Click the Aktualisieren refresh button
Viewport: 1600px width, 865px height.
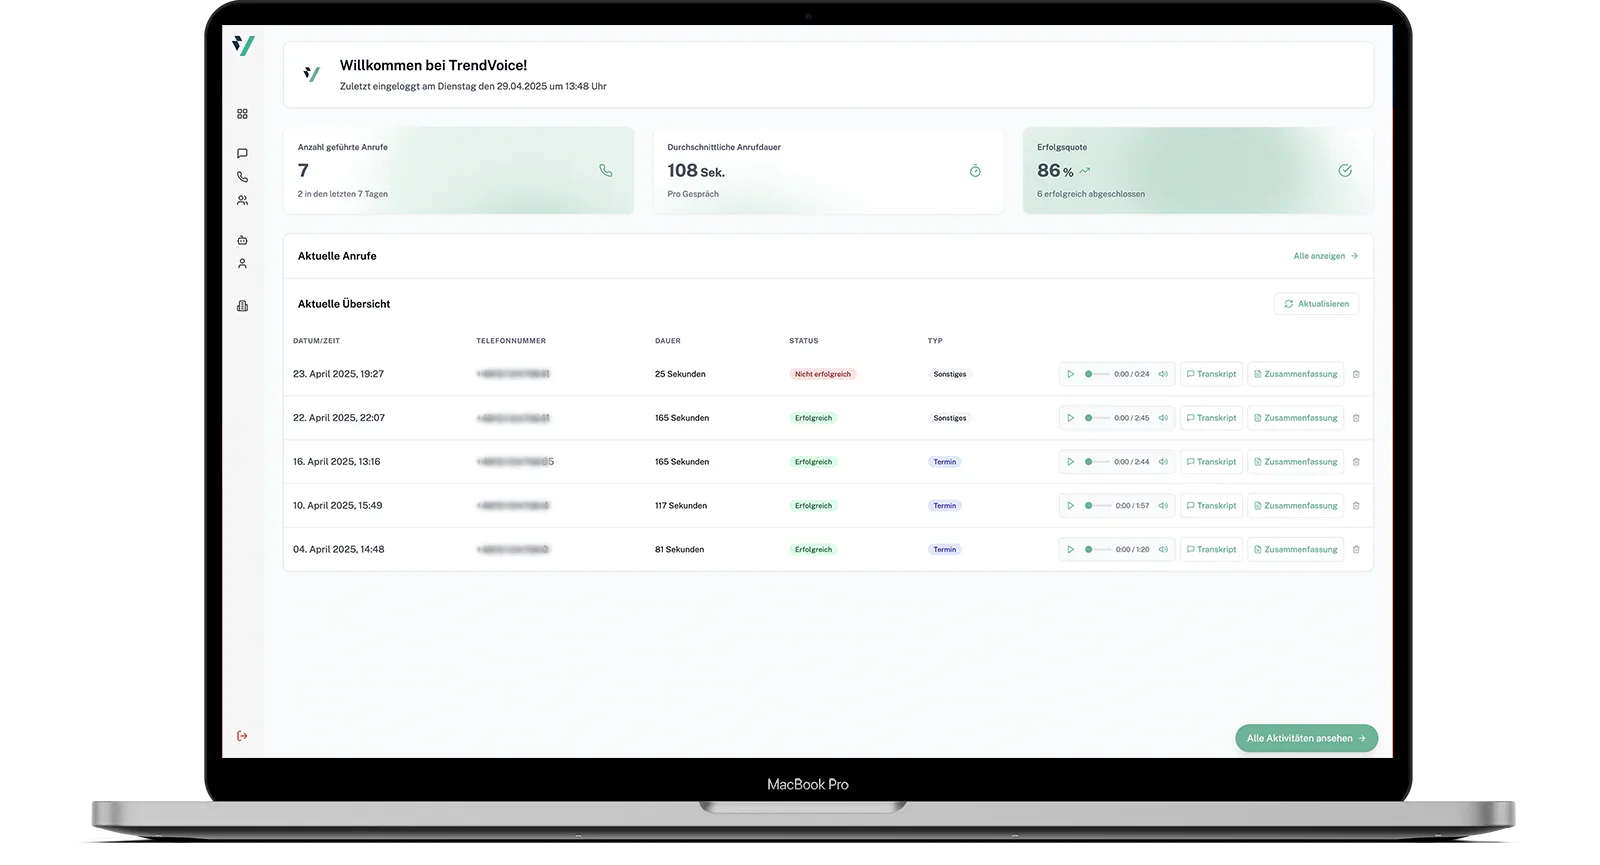click(x=1316, y=304)
